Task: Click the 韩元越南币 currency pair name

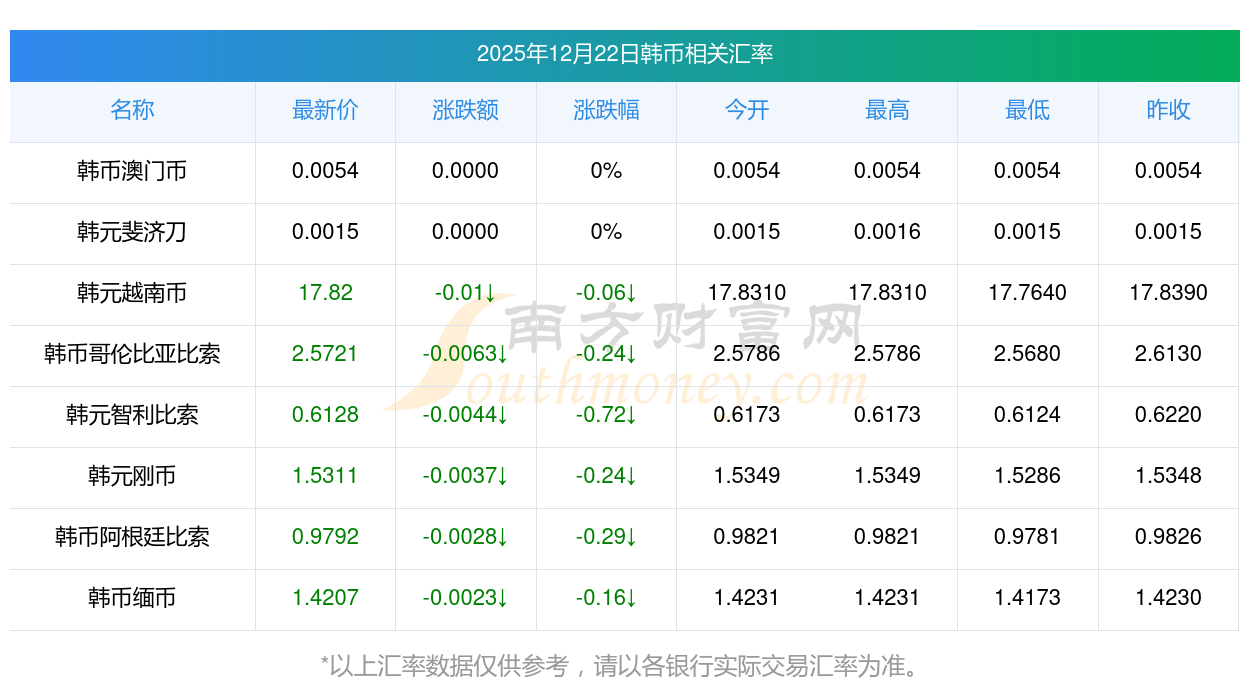Action: pos(132,293)
